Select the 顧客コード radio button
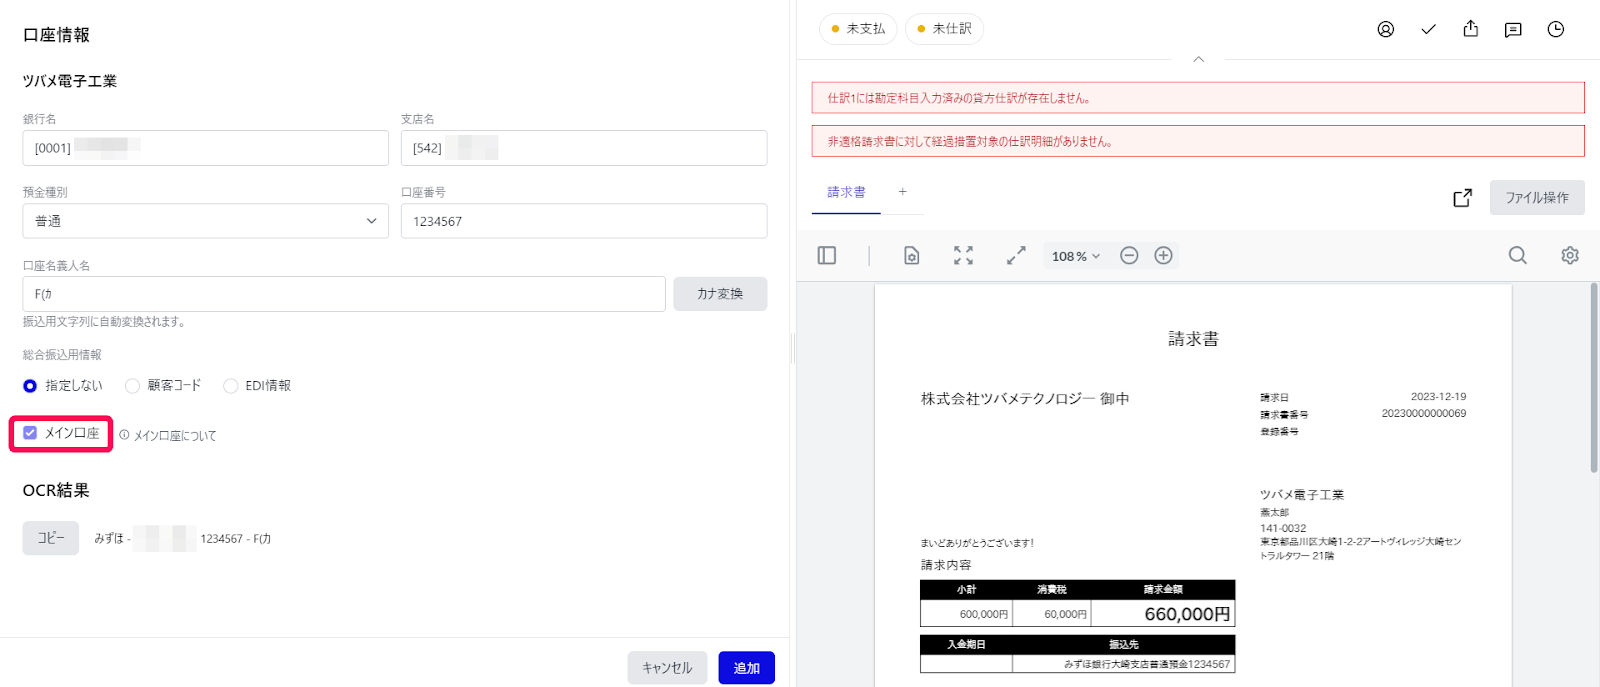Viewport: 1600px width, 687px height. (x=132, y=386)
